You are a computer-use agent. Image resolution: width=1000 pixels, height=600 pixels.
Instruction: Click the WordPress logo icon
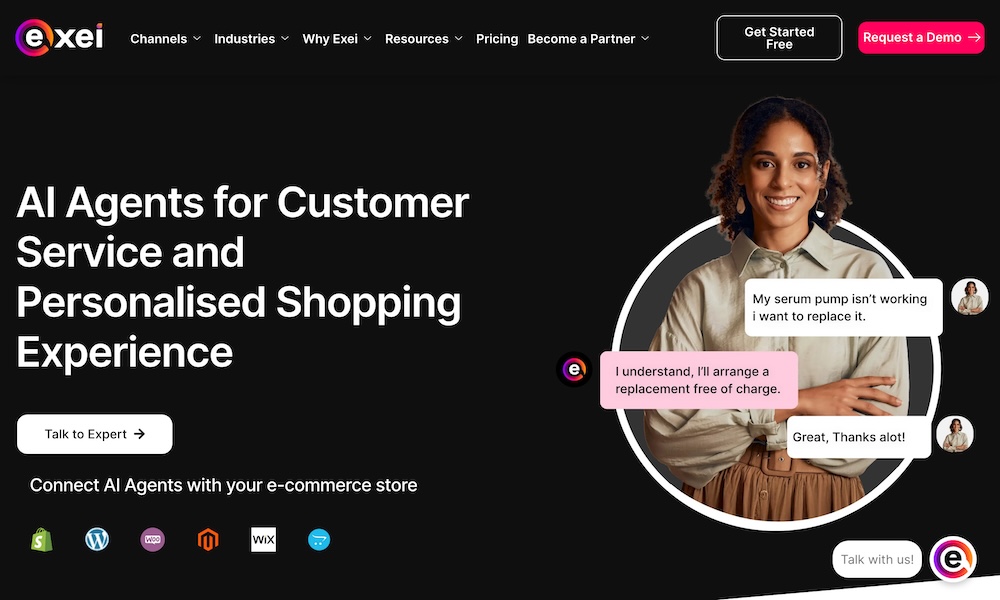(x=97, y=540)
